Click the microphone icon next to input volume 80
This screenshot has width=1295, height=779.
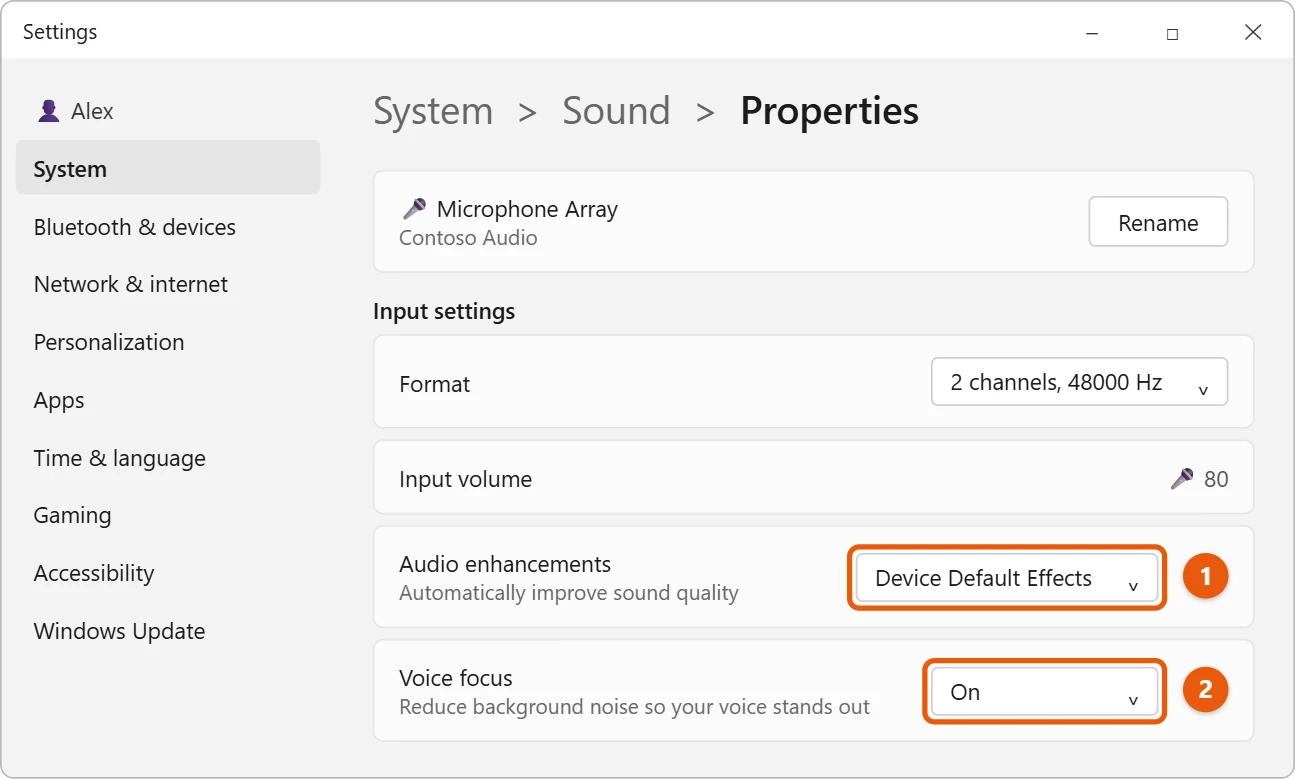pos(1182,479)
